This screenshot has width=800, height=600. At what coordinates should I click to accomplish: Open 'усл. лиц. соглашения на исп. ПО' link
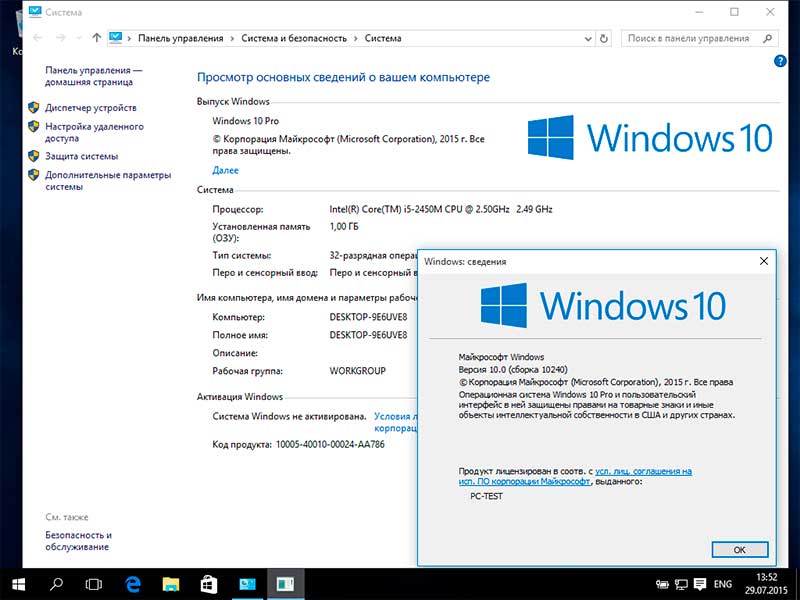(575, 477)
